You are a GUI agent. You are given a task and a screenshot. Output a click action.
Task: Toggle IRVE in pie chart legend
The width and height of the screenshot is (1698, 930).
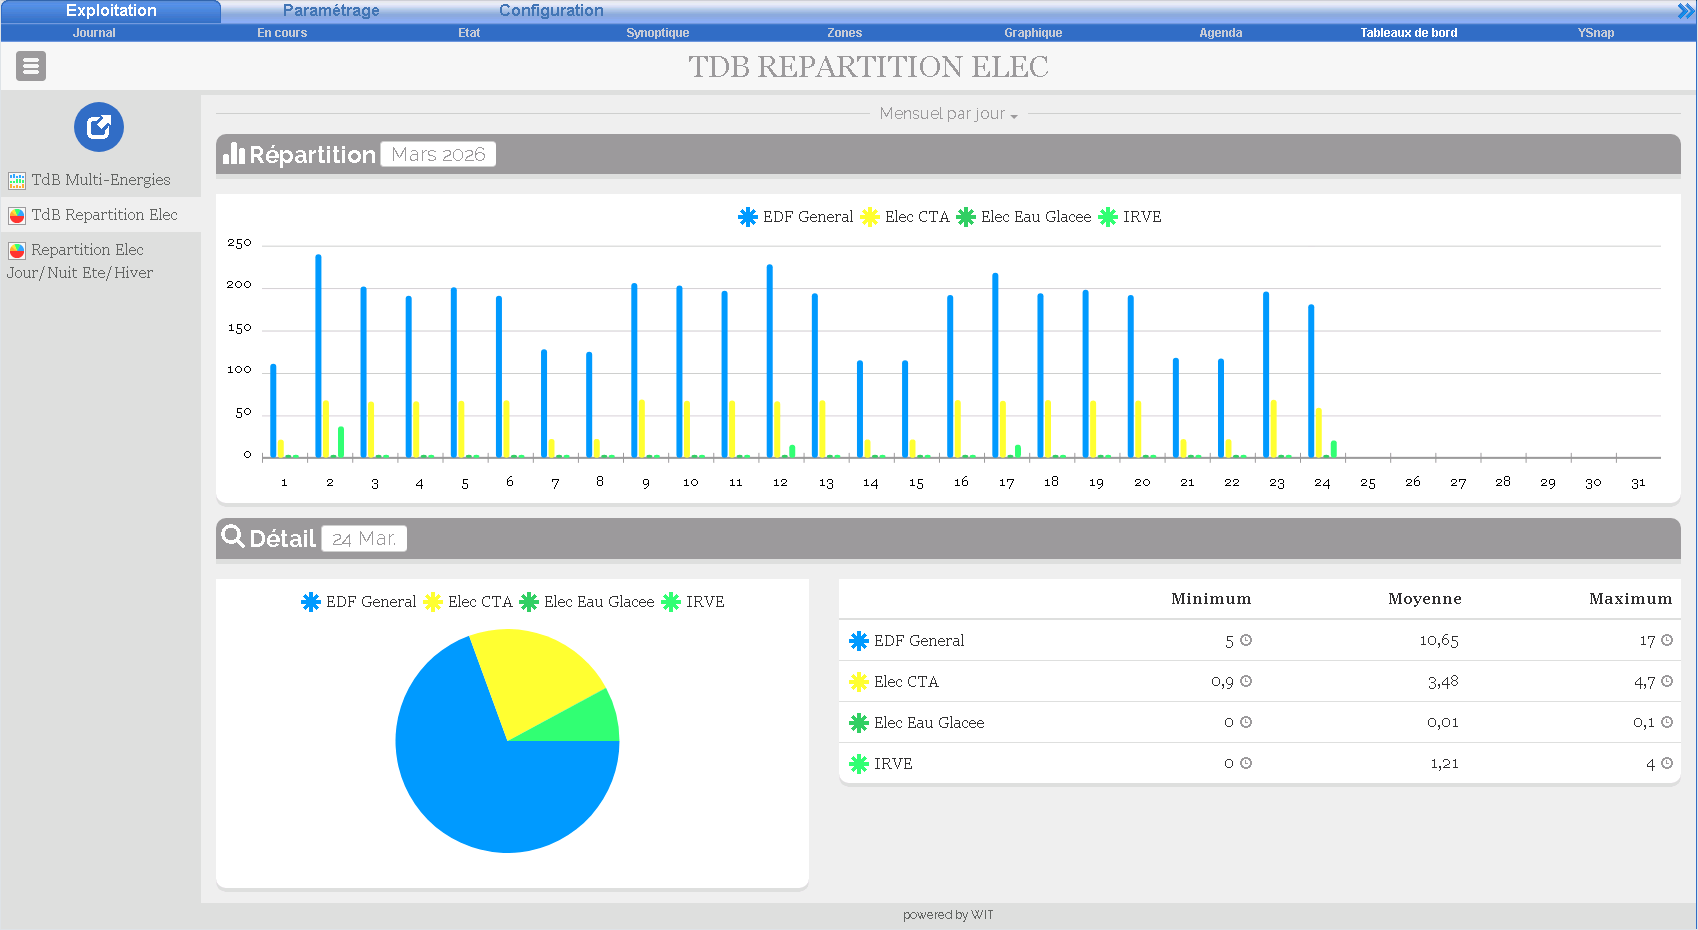point(693,602)
